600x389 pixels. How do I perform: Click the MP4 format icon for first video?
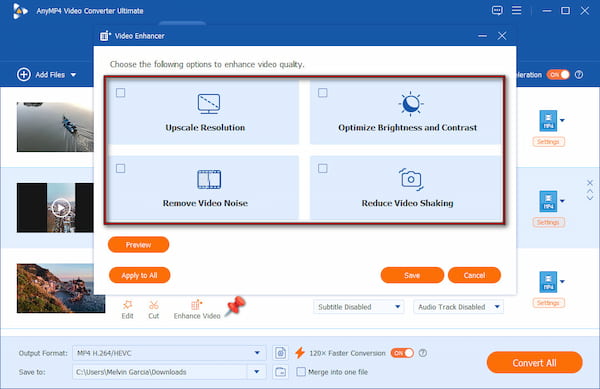click(548, 121)
